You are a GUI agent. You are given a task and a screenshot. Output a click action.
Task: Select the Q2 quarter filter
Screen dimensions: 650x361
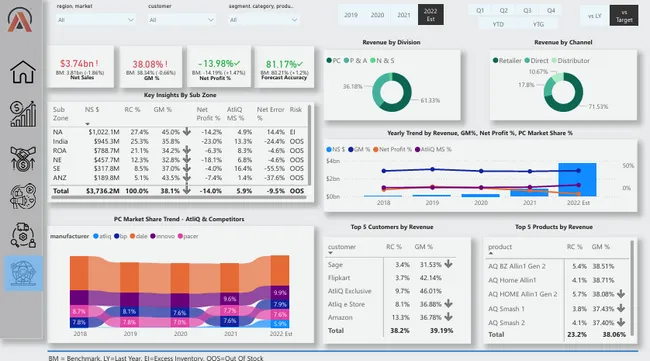pyautogui.click(x=504, y=10)
